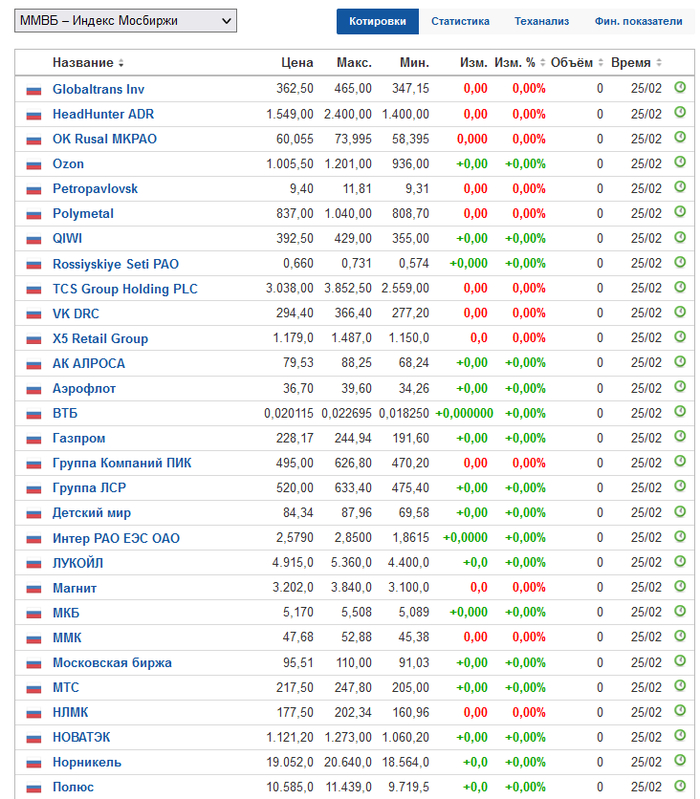Open the Petropavlovsk stock link
Screen dimensions: 700x799
[95, 189]
